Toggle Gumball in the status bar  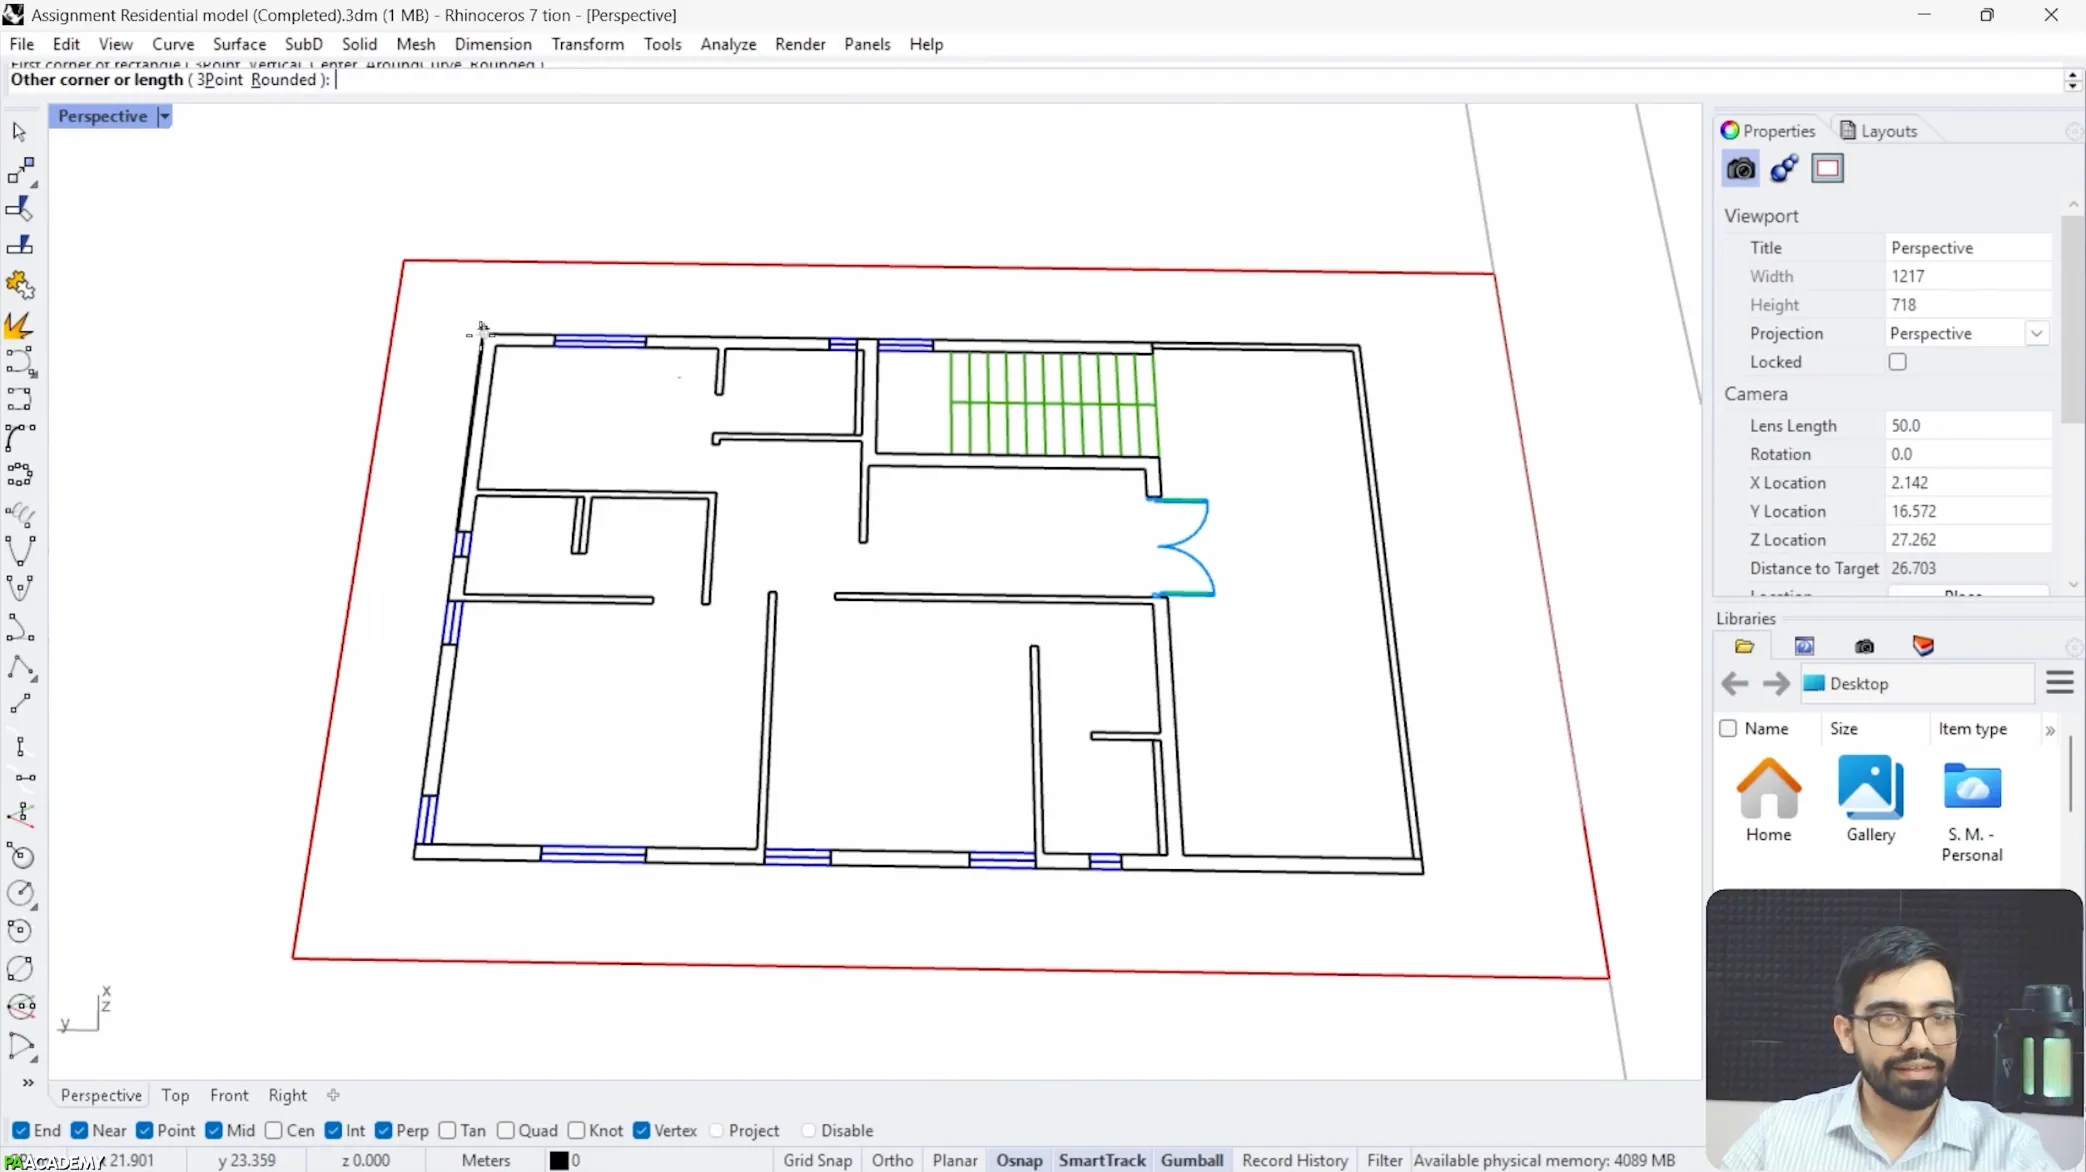coord(1191,1160)
